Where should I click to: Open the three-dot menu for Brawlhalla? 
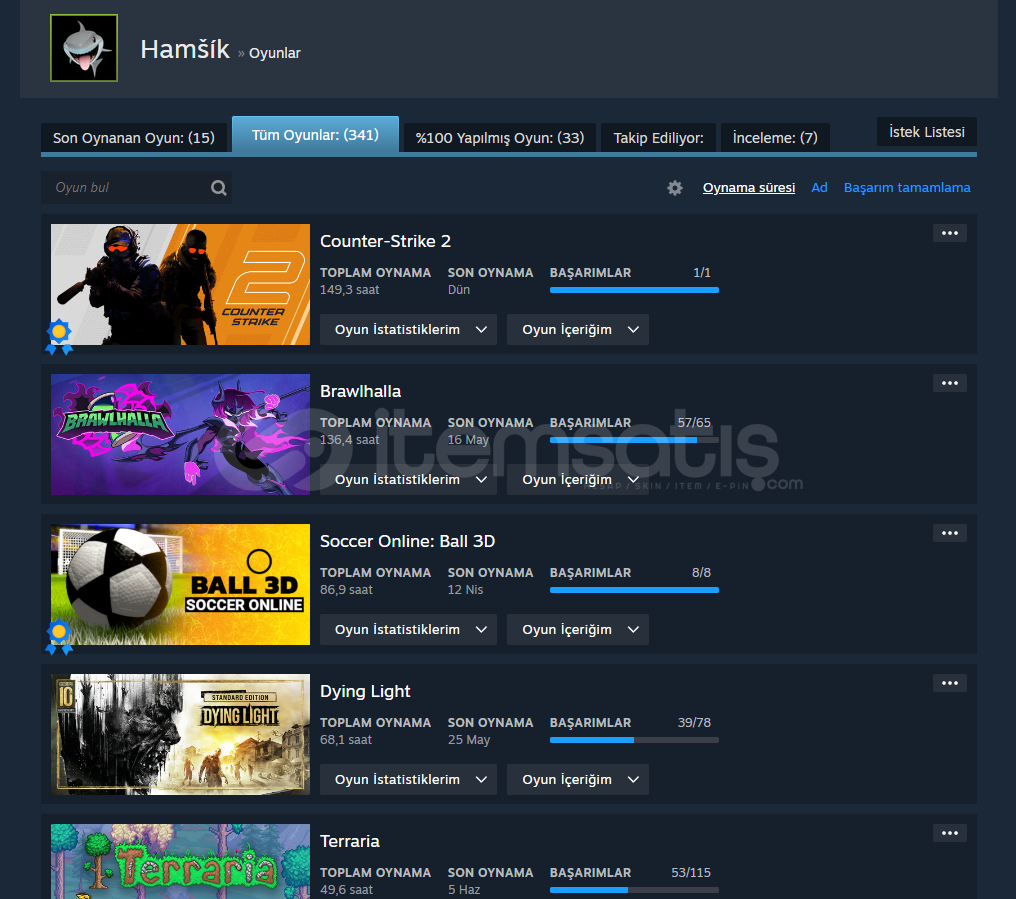(x=950, y=383)
